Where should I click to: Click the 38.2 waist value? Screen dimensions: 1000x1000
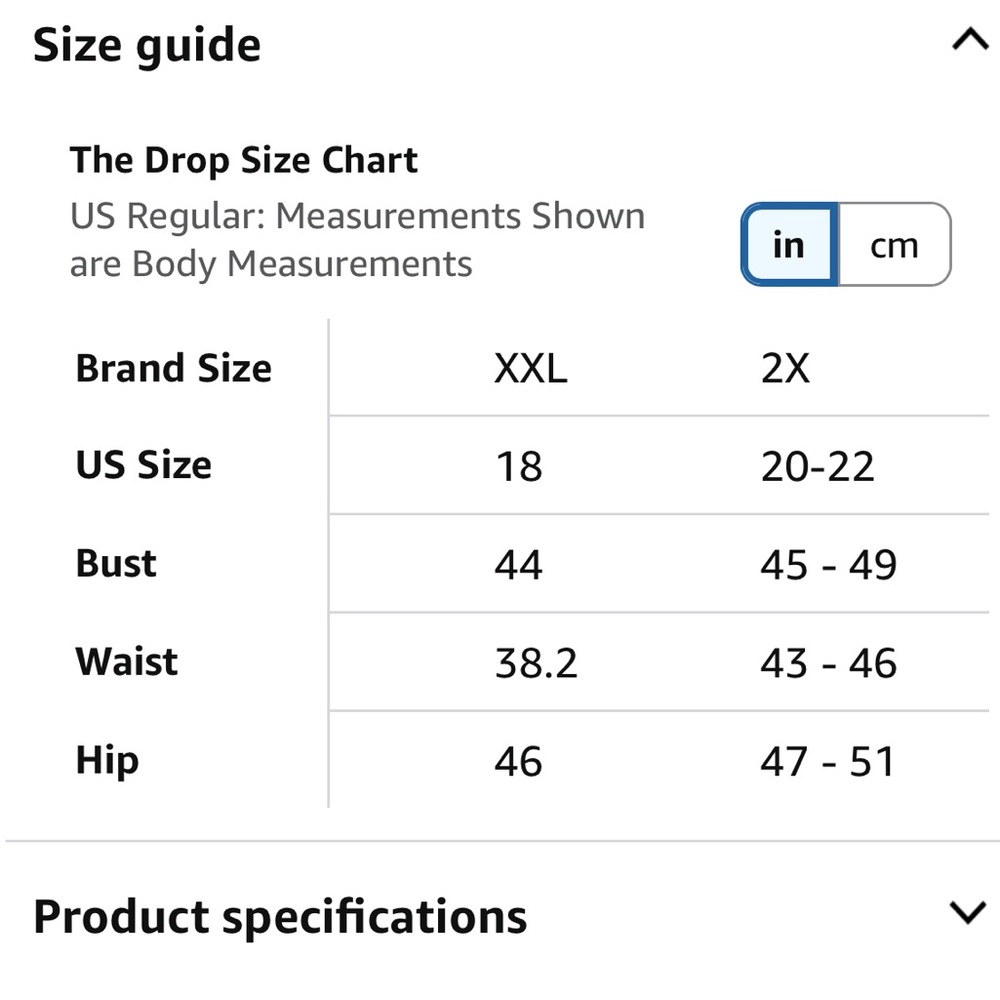pos(536,663)
